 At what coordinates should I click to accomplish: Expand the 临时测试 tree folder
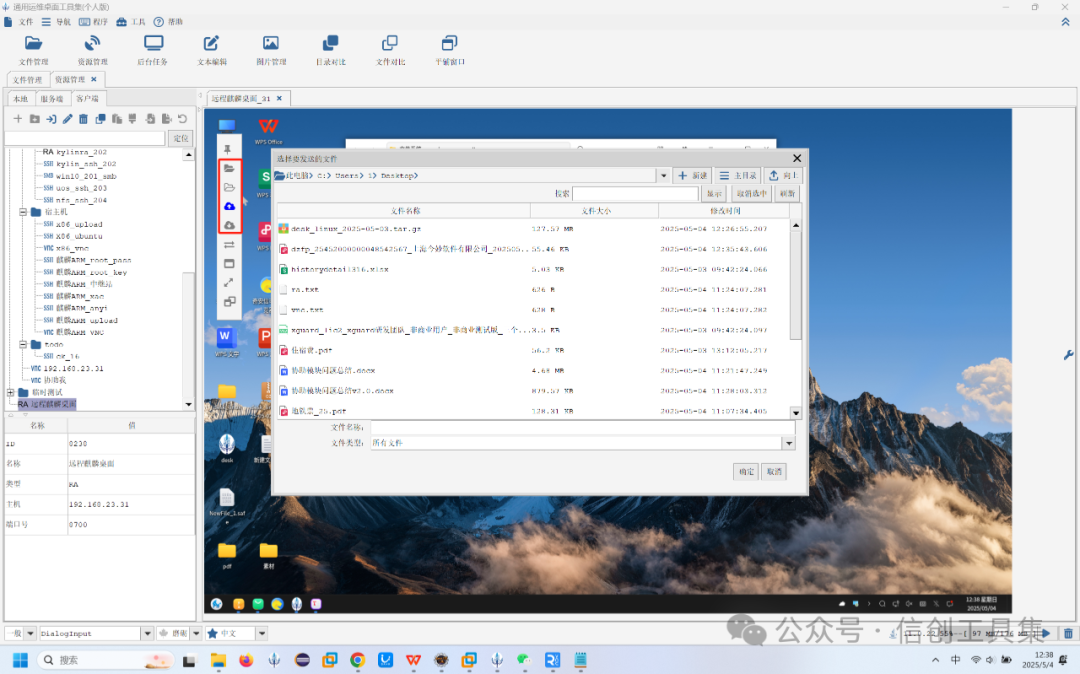coord(10,392)
